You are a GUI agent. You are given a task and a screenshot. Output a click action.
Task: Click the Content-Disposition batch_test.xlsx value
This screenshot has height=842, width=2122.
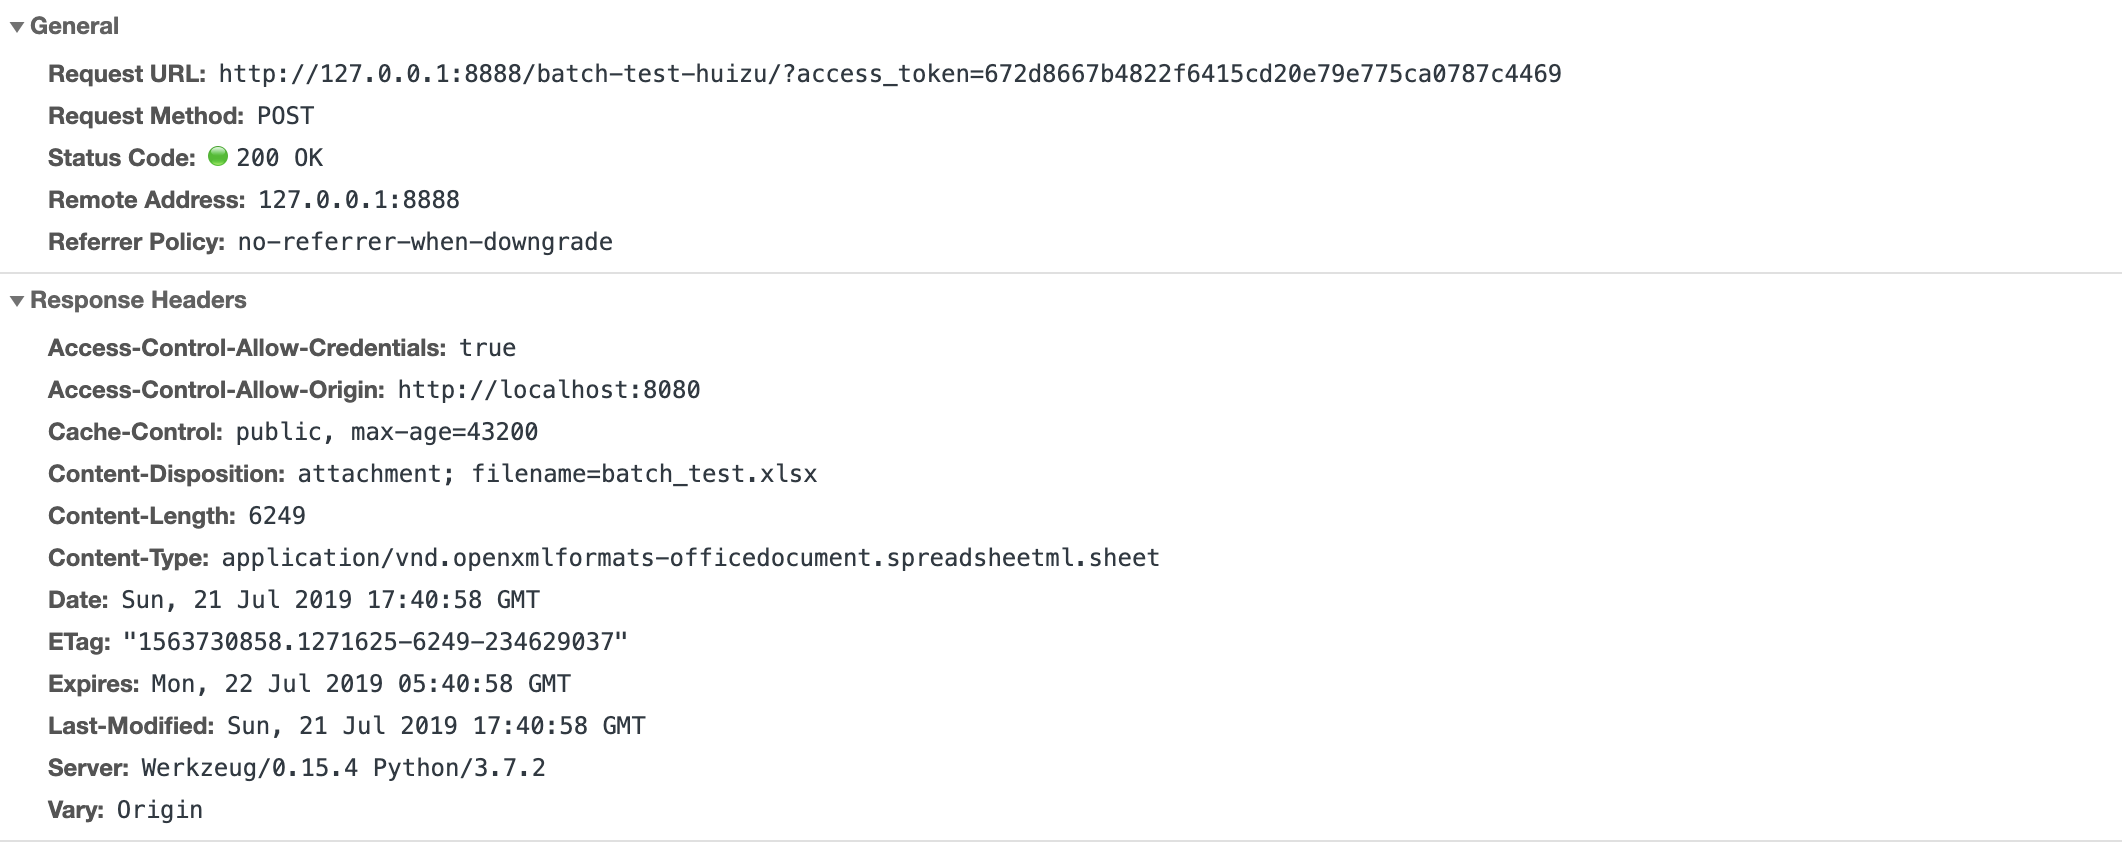coord(644,474)
